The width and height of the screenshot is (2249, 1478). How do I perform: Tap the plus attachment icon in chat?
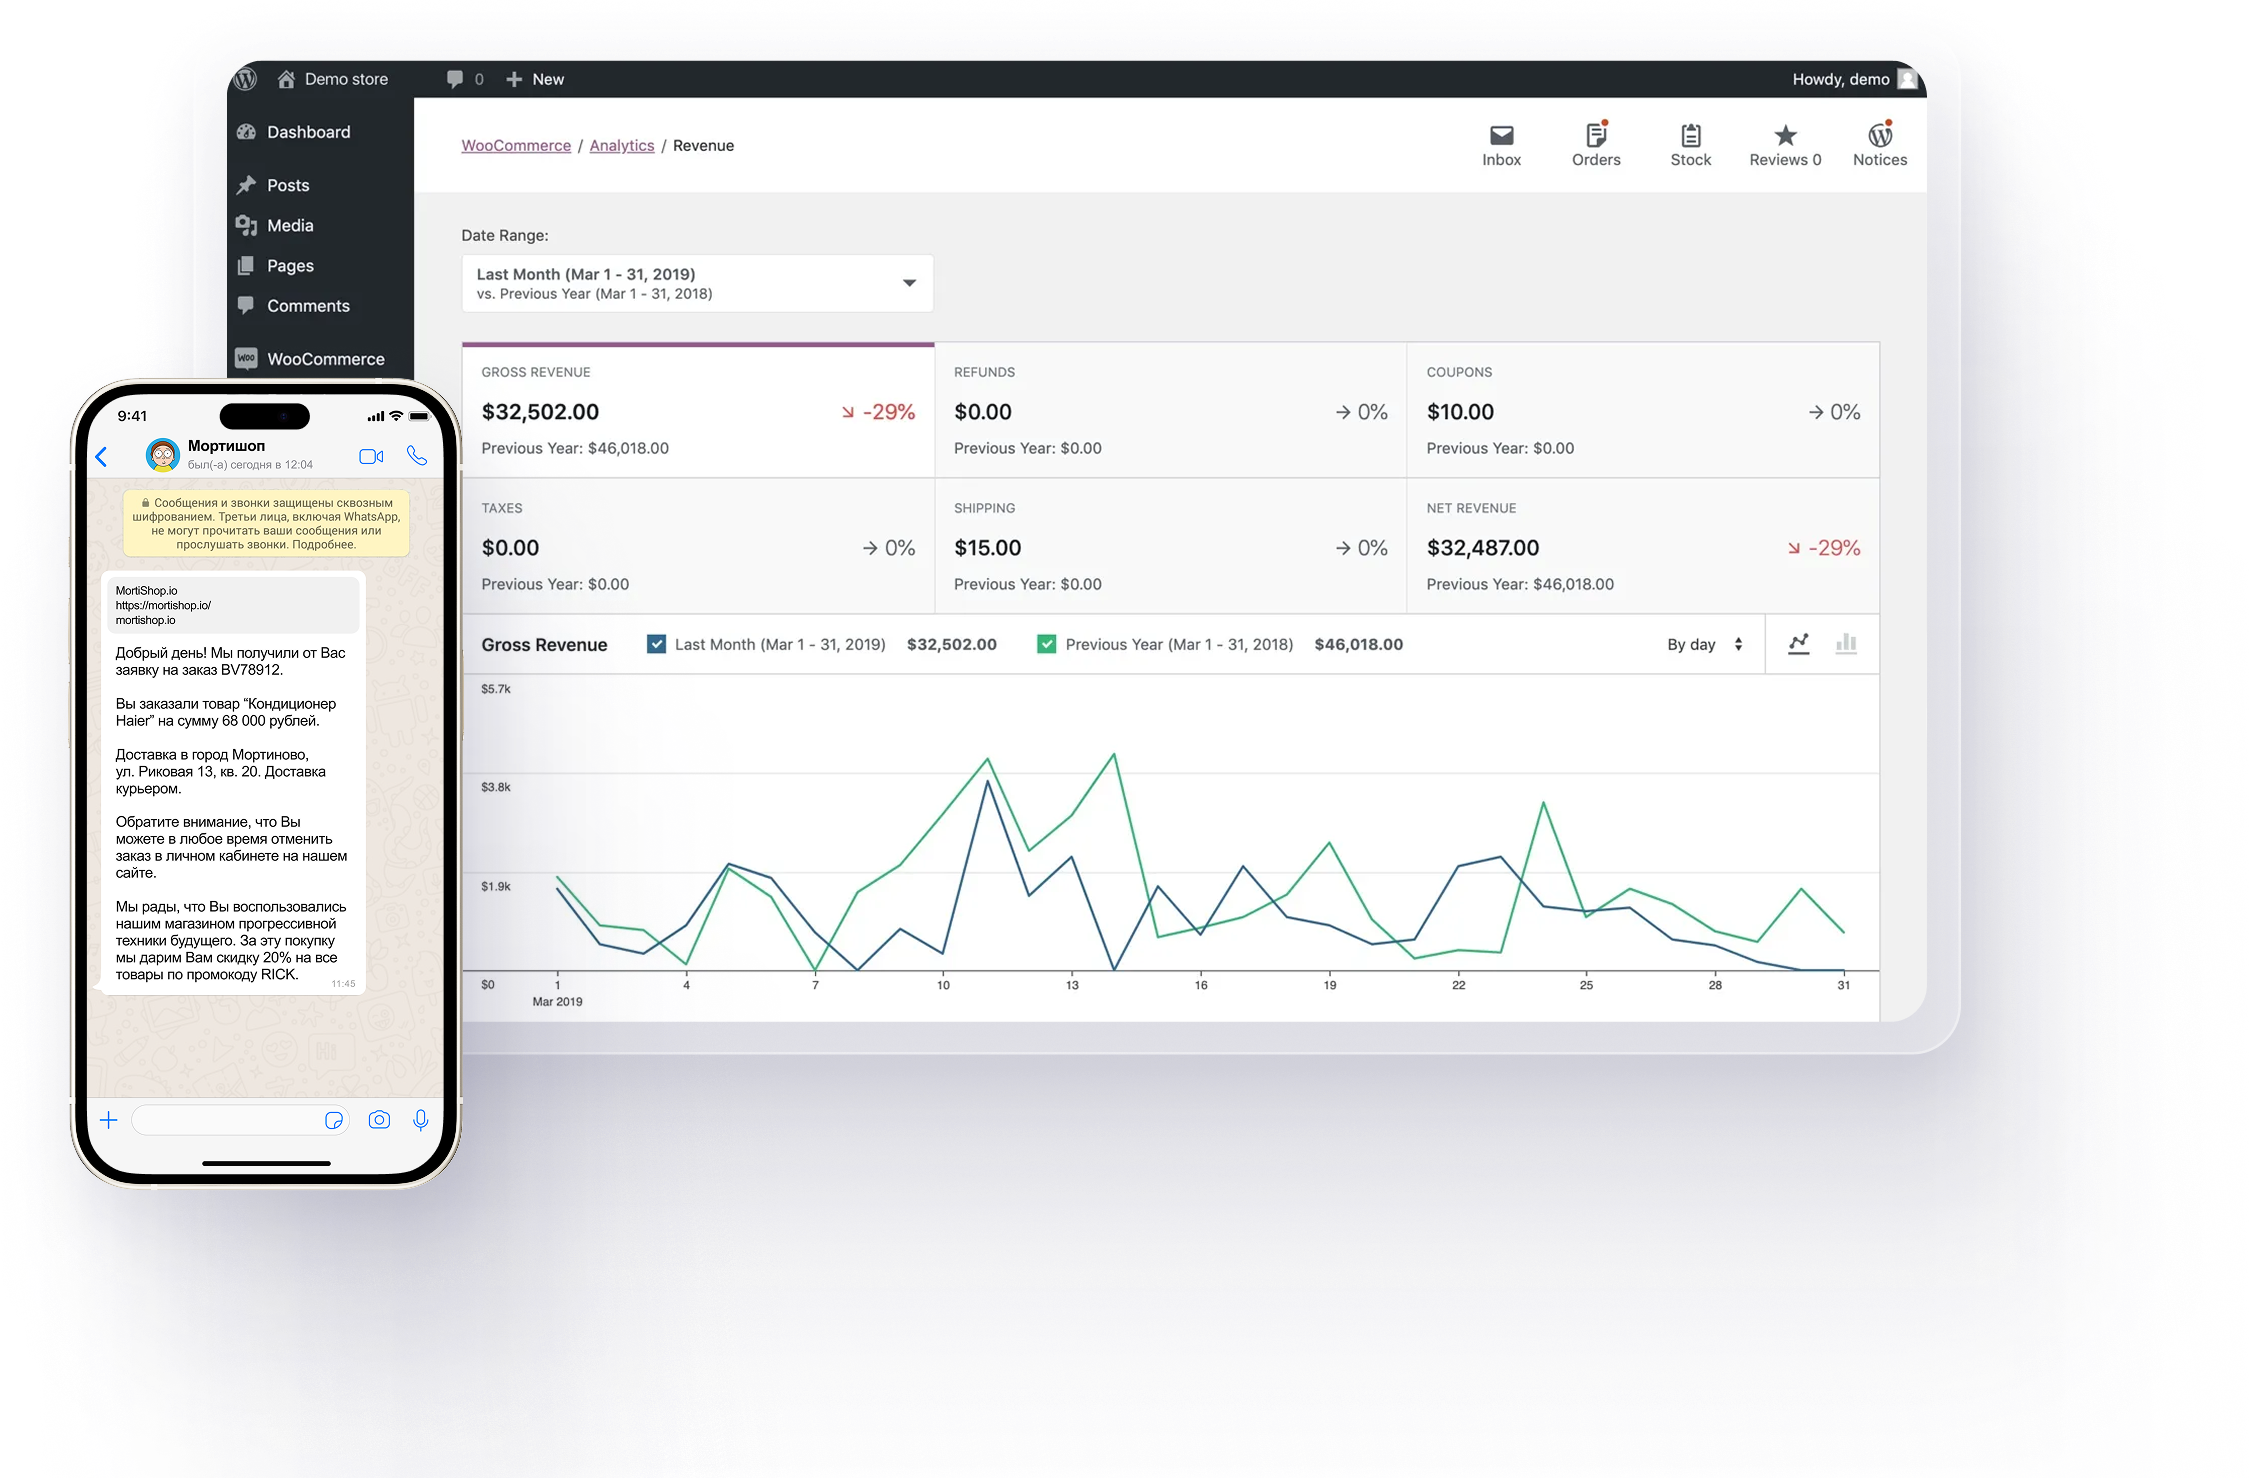(x=109, y=1120)
